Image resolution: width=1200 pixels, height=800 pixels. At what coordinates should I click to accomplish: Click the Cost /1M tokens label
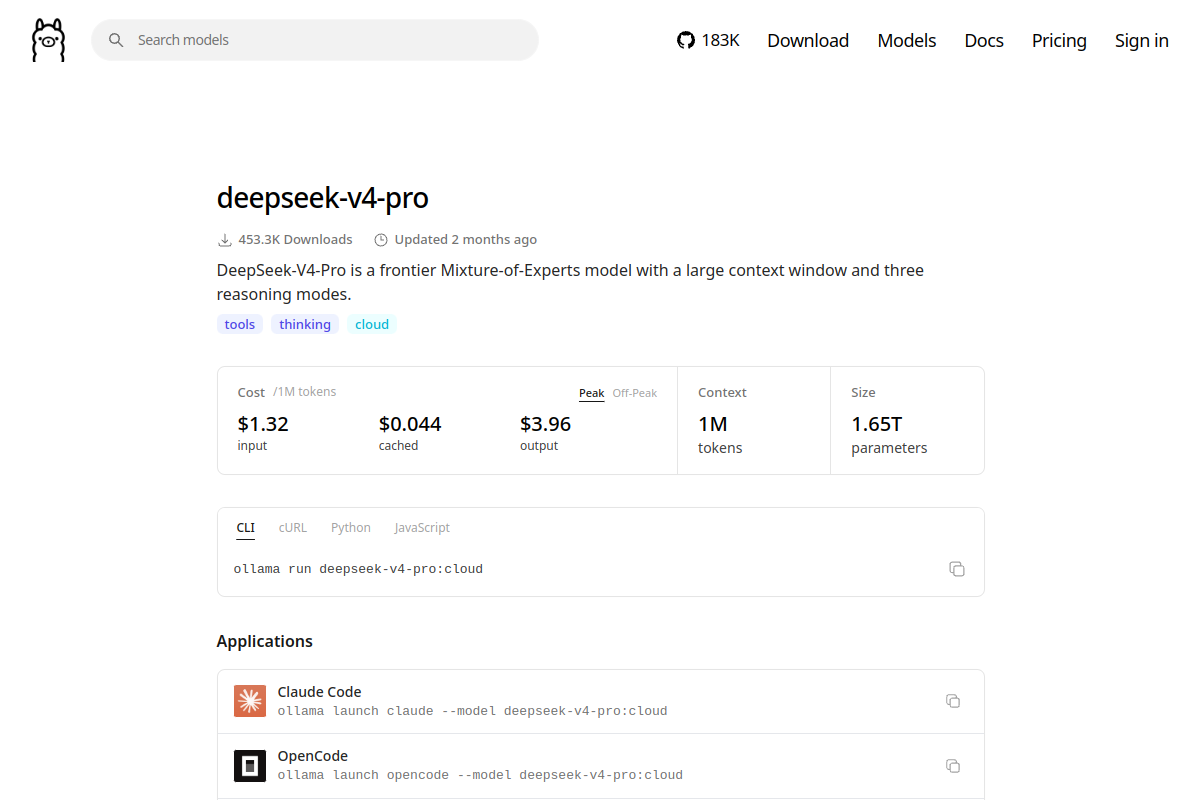click(x=287, y=392)
